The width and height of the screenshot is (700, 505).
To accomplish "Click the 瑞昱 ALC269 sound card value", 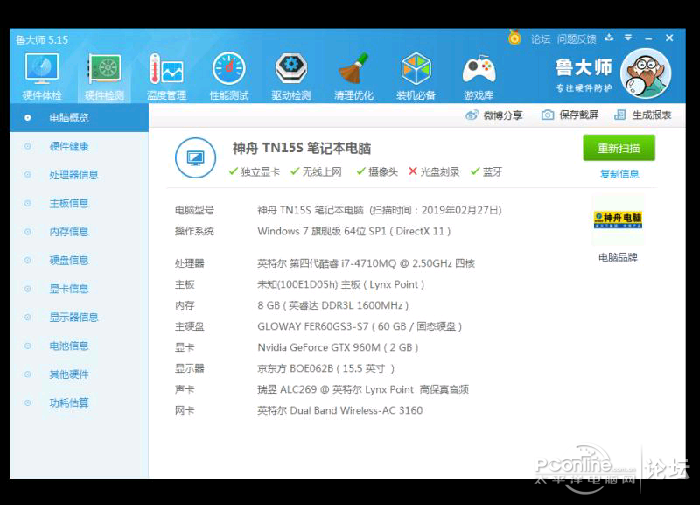I will [x=362, y=390].
